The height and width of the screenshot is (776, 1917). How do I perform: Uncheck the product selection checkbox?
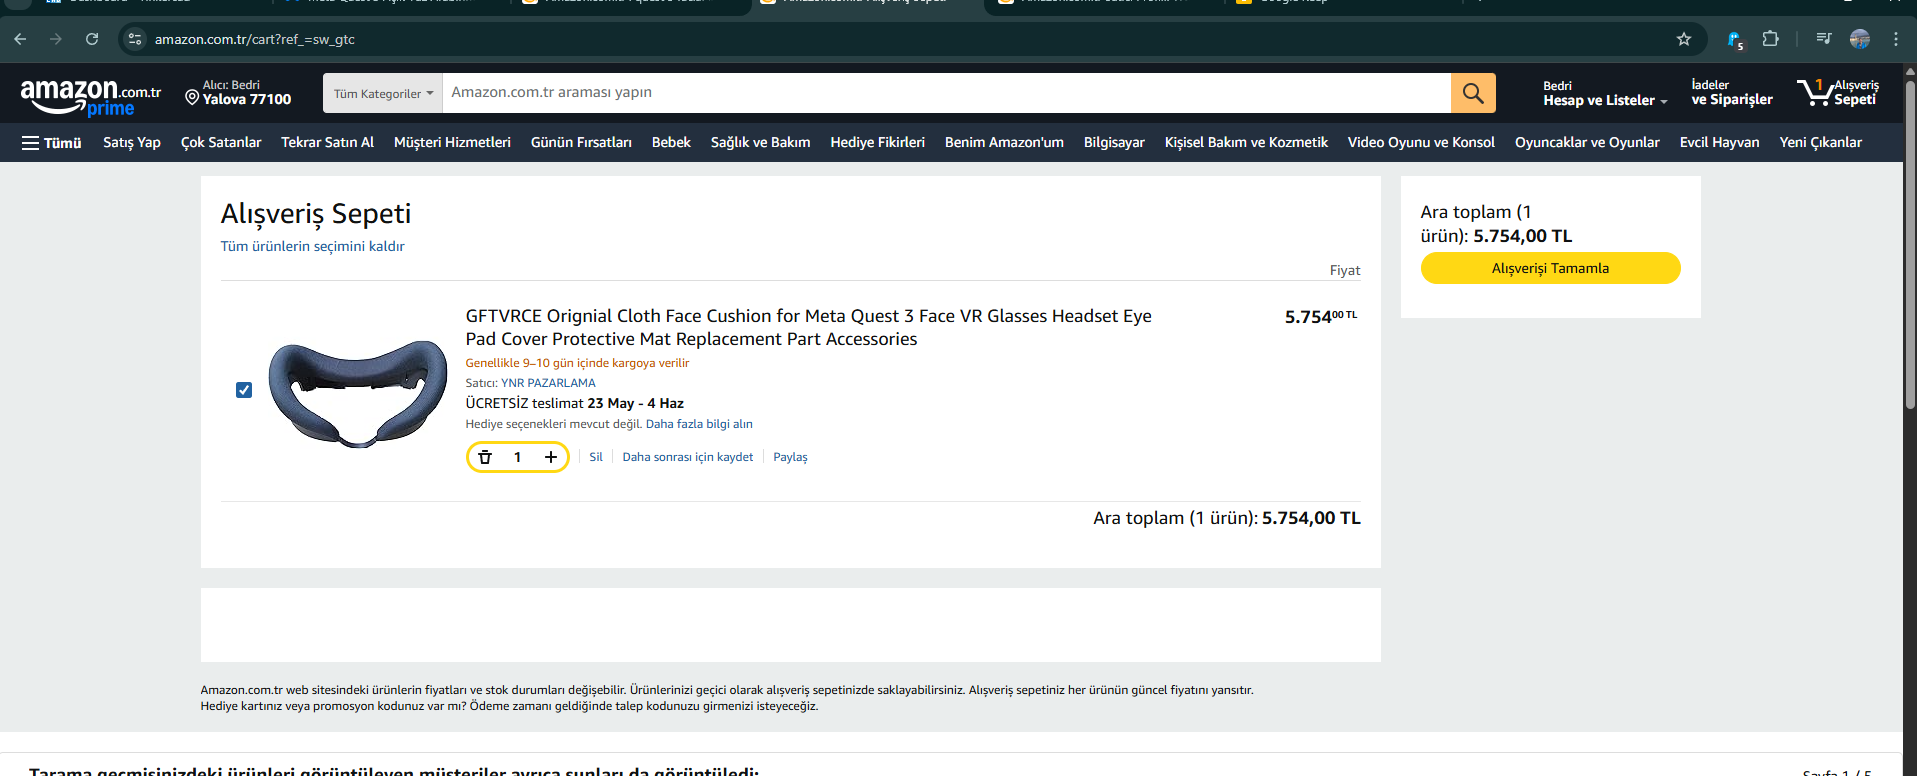pyautogui.click(x=244, y=390)
